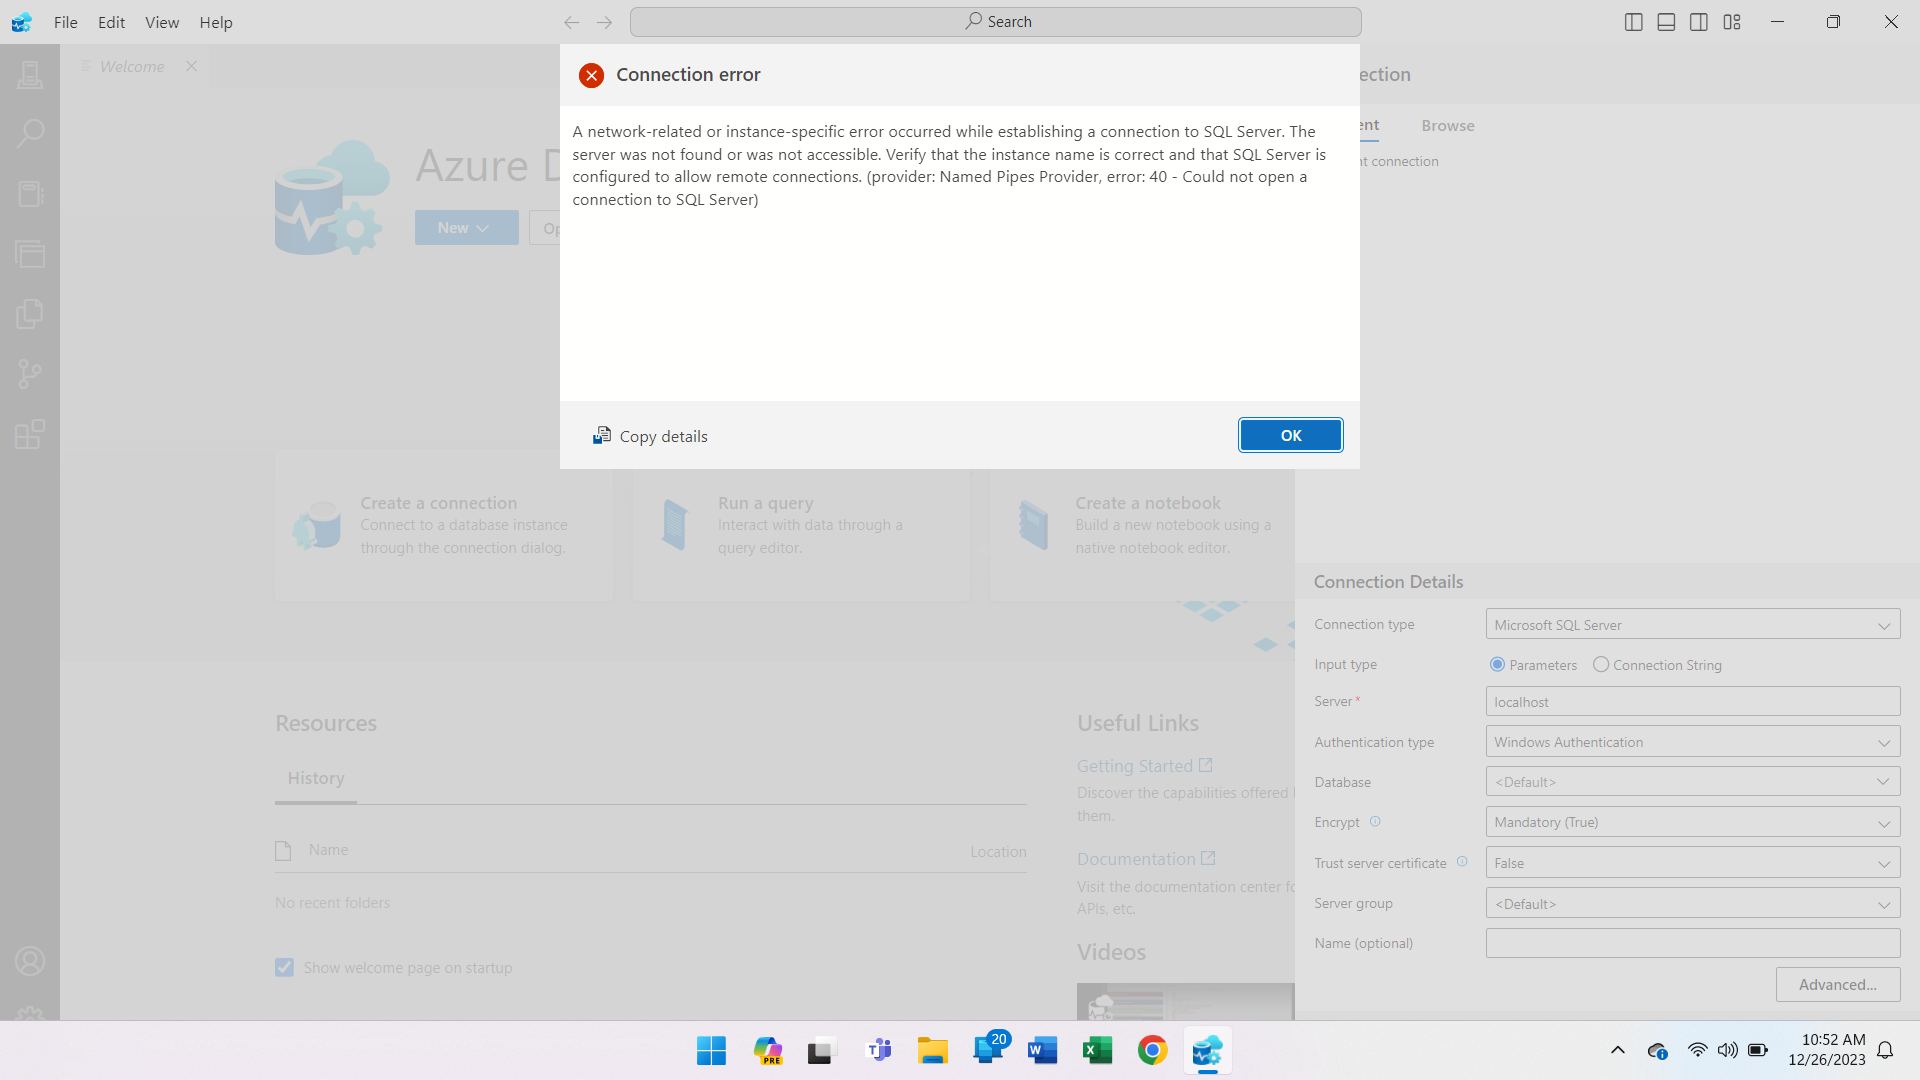Open the Extensions icon in the sidebar
The height and width of the screenshot is (1080, 1920).
point(30,434)
